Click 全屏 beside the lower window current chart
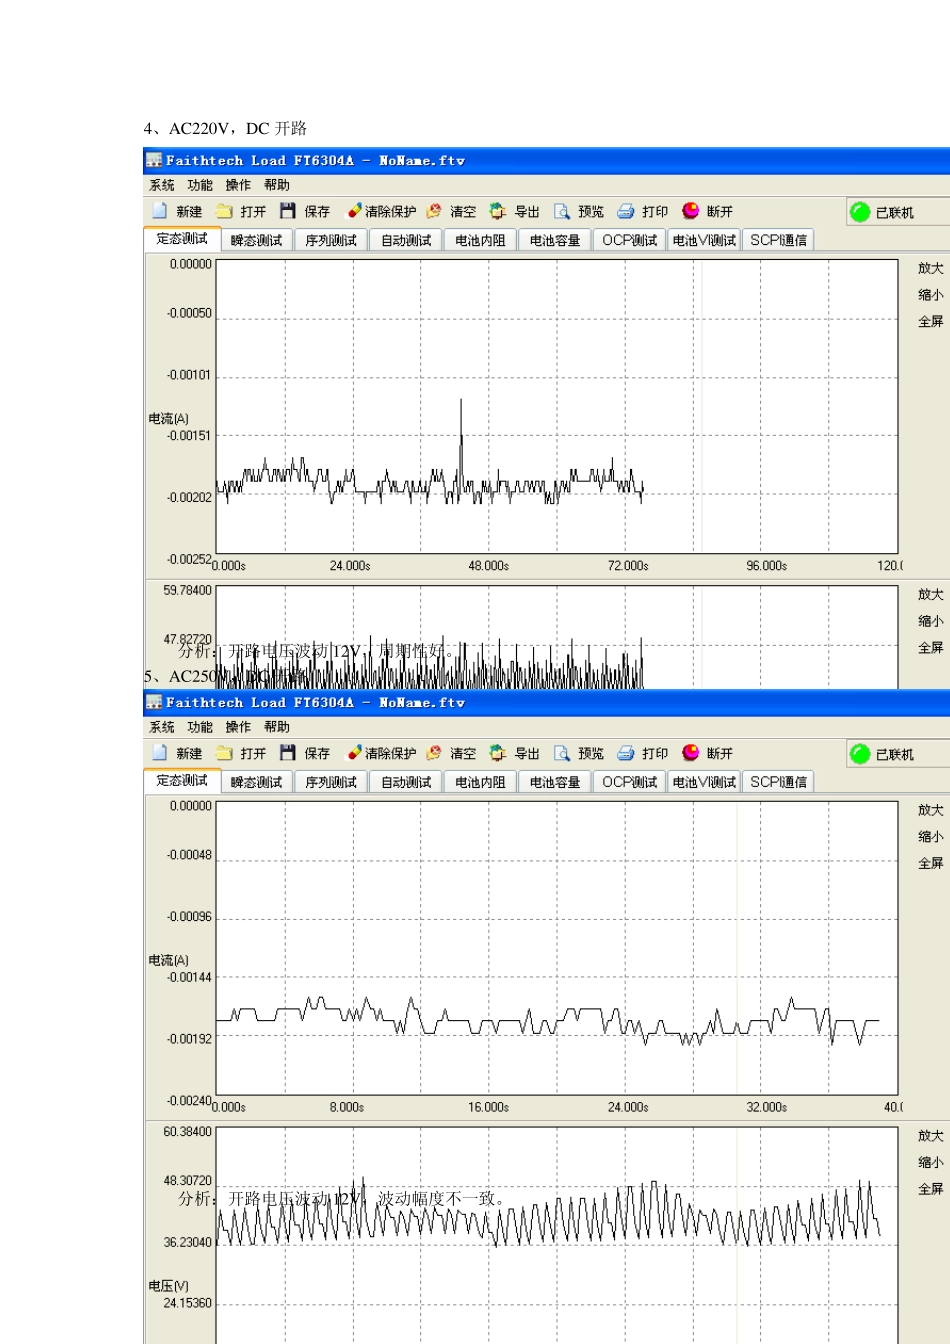The height and width of the screenshot is (1344, 950). tap(930, 863)
